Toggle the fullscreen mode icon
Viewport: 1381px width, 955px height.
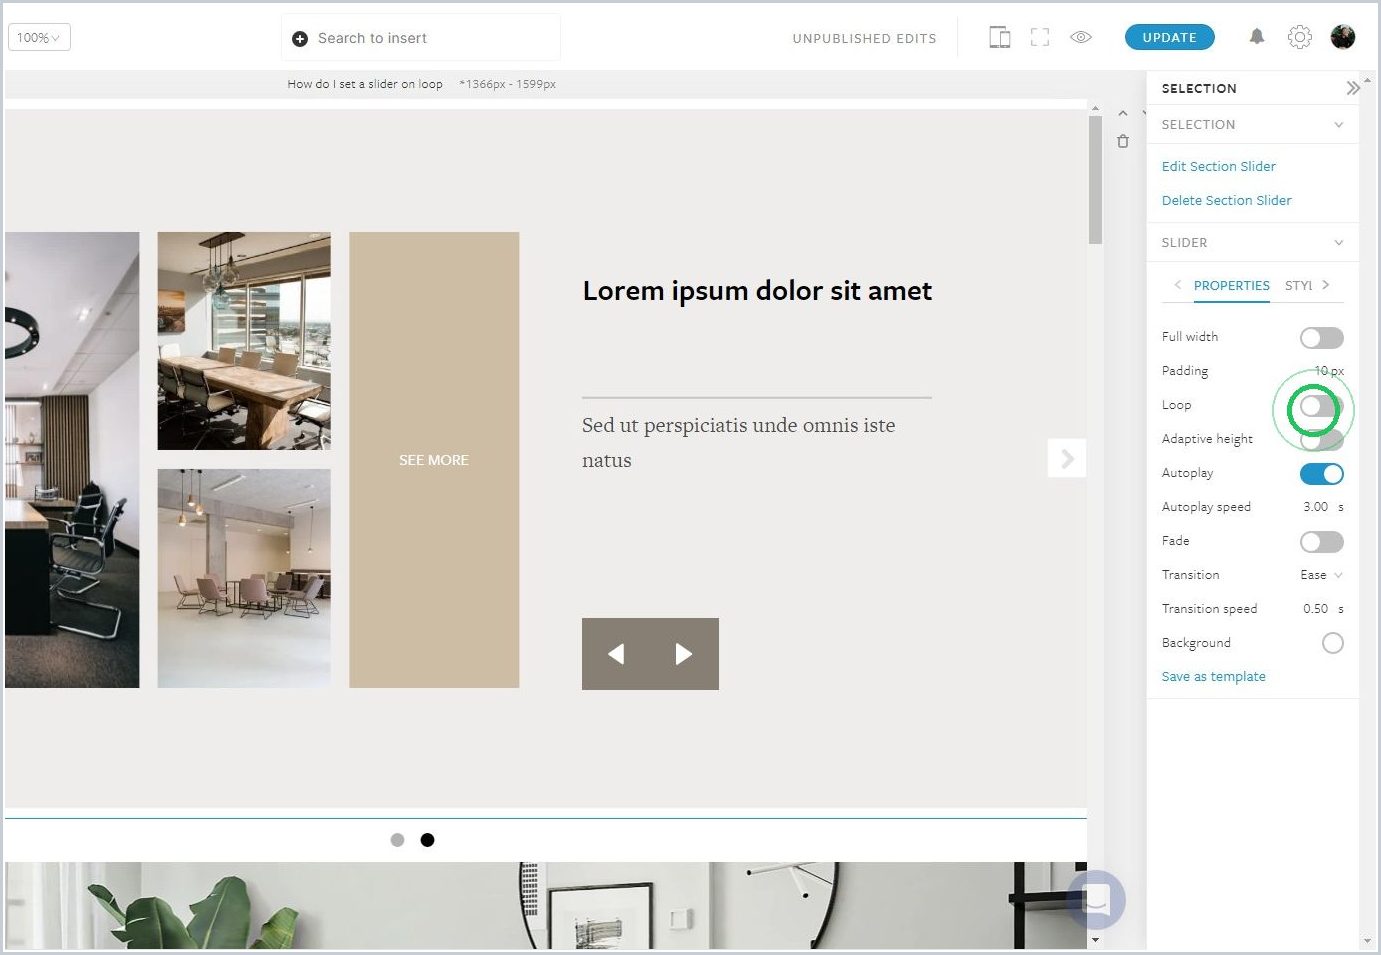[1040, 38]
